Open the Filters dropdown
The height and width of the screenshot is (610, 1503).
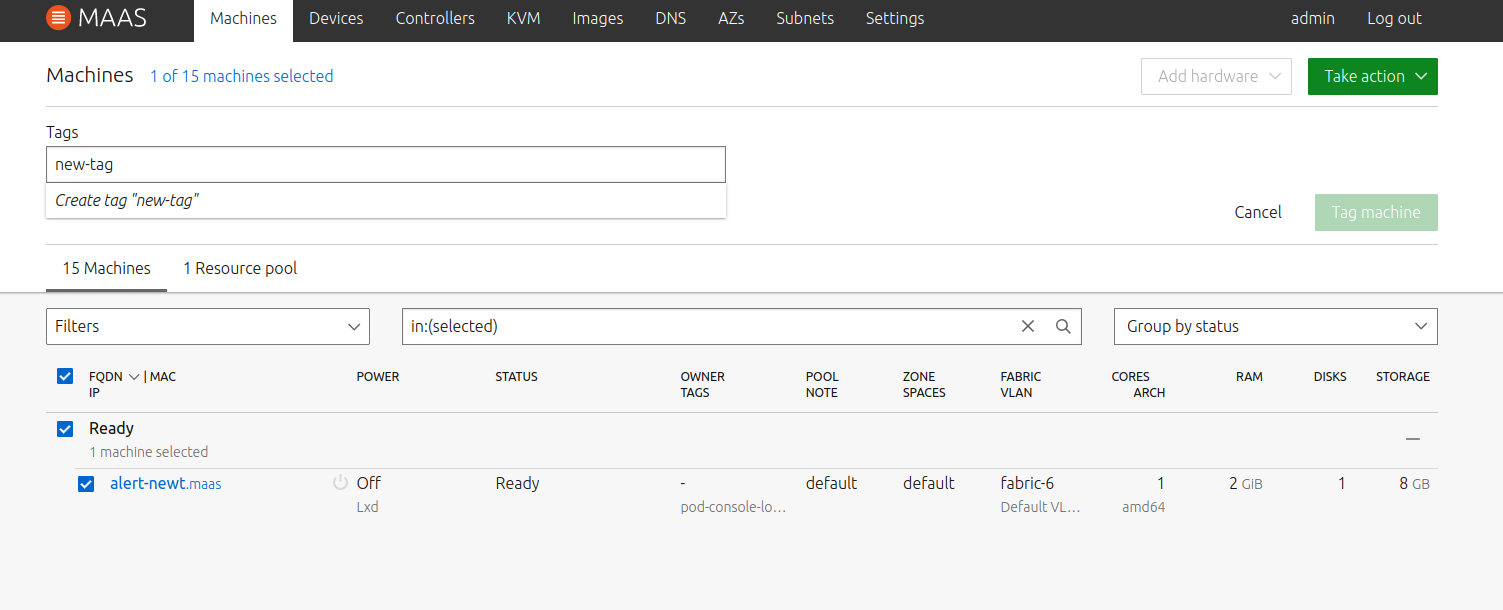point(208,326)
